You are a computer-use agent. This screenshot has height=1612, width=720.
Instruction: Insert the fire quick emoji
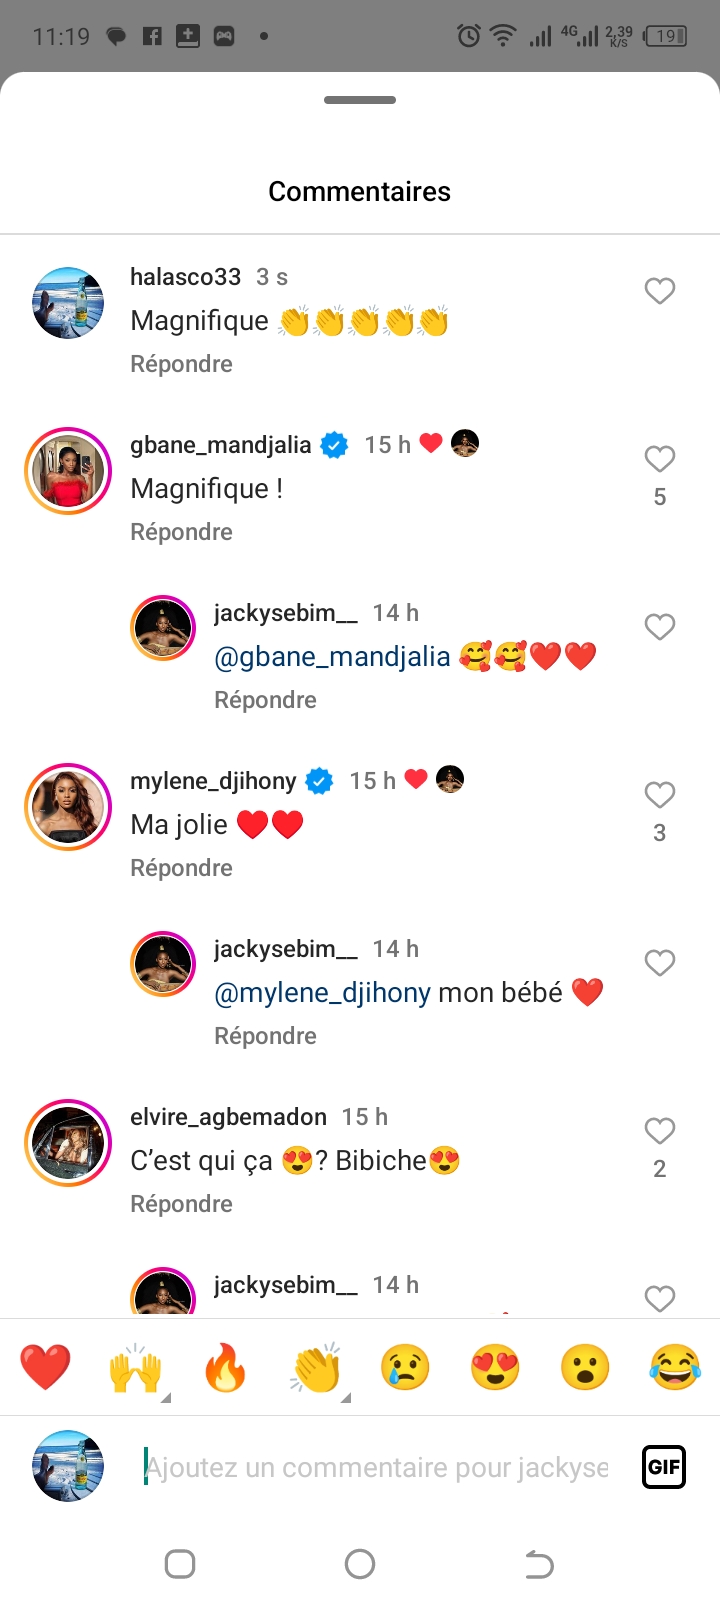(225, 1367)
